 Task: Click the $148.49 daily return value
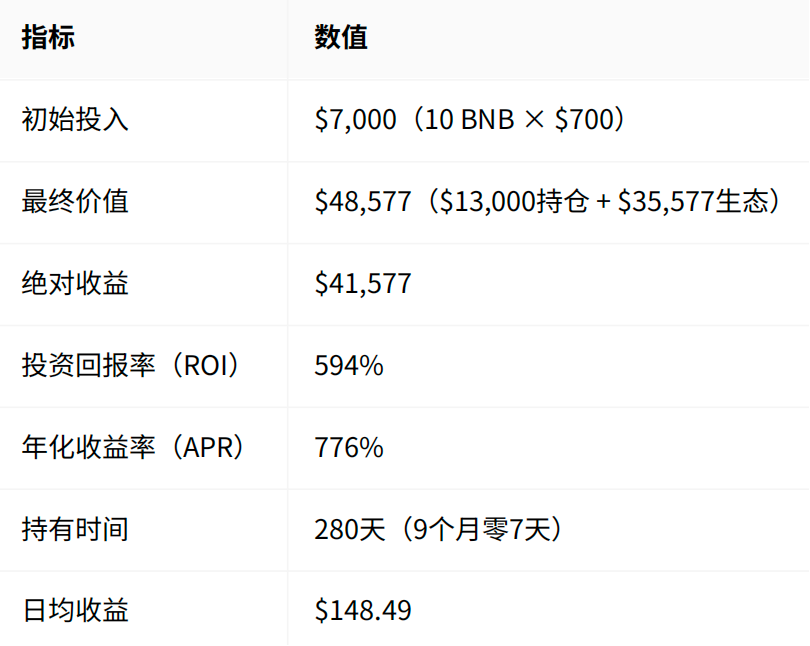pyautogui.click(x=363, y=610)
